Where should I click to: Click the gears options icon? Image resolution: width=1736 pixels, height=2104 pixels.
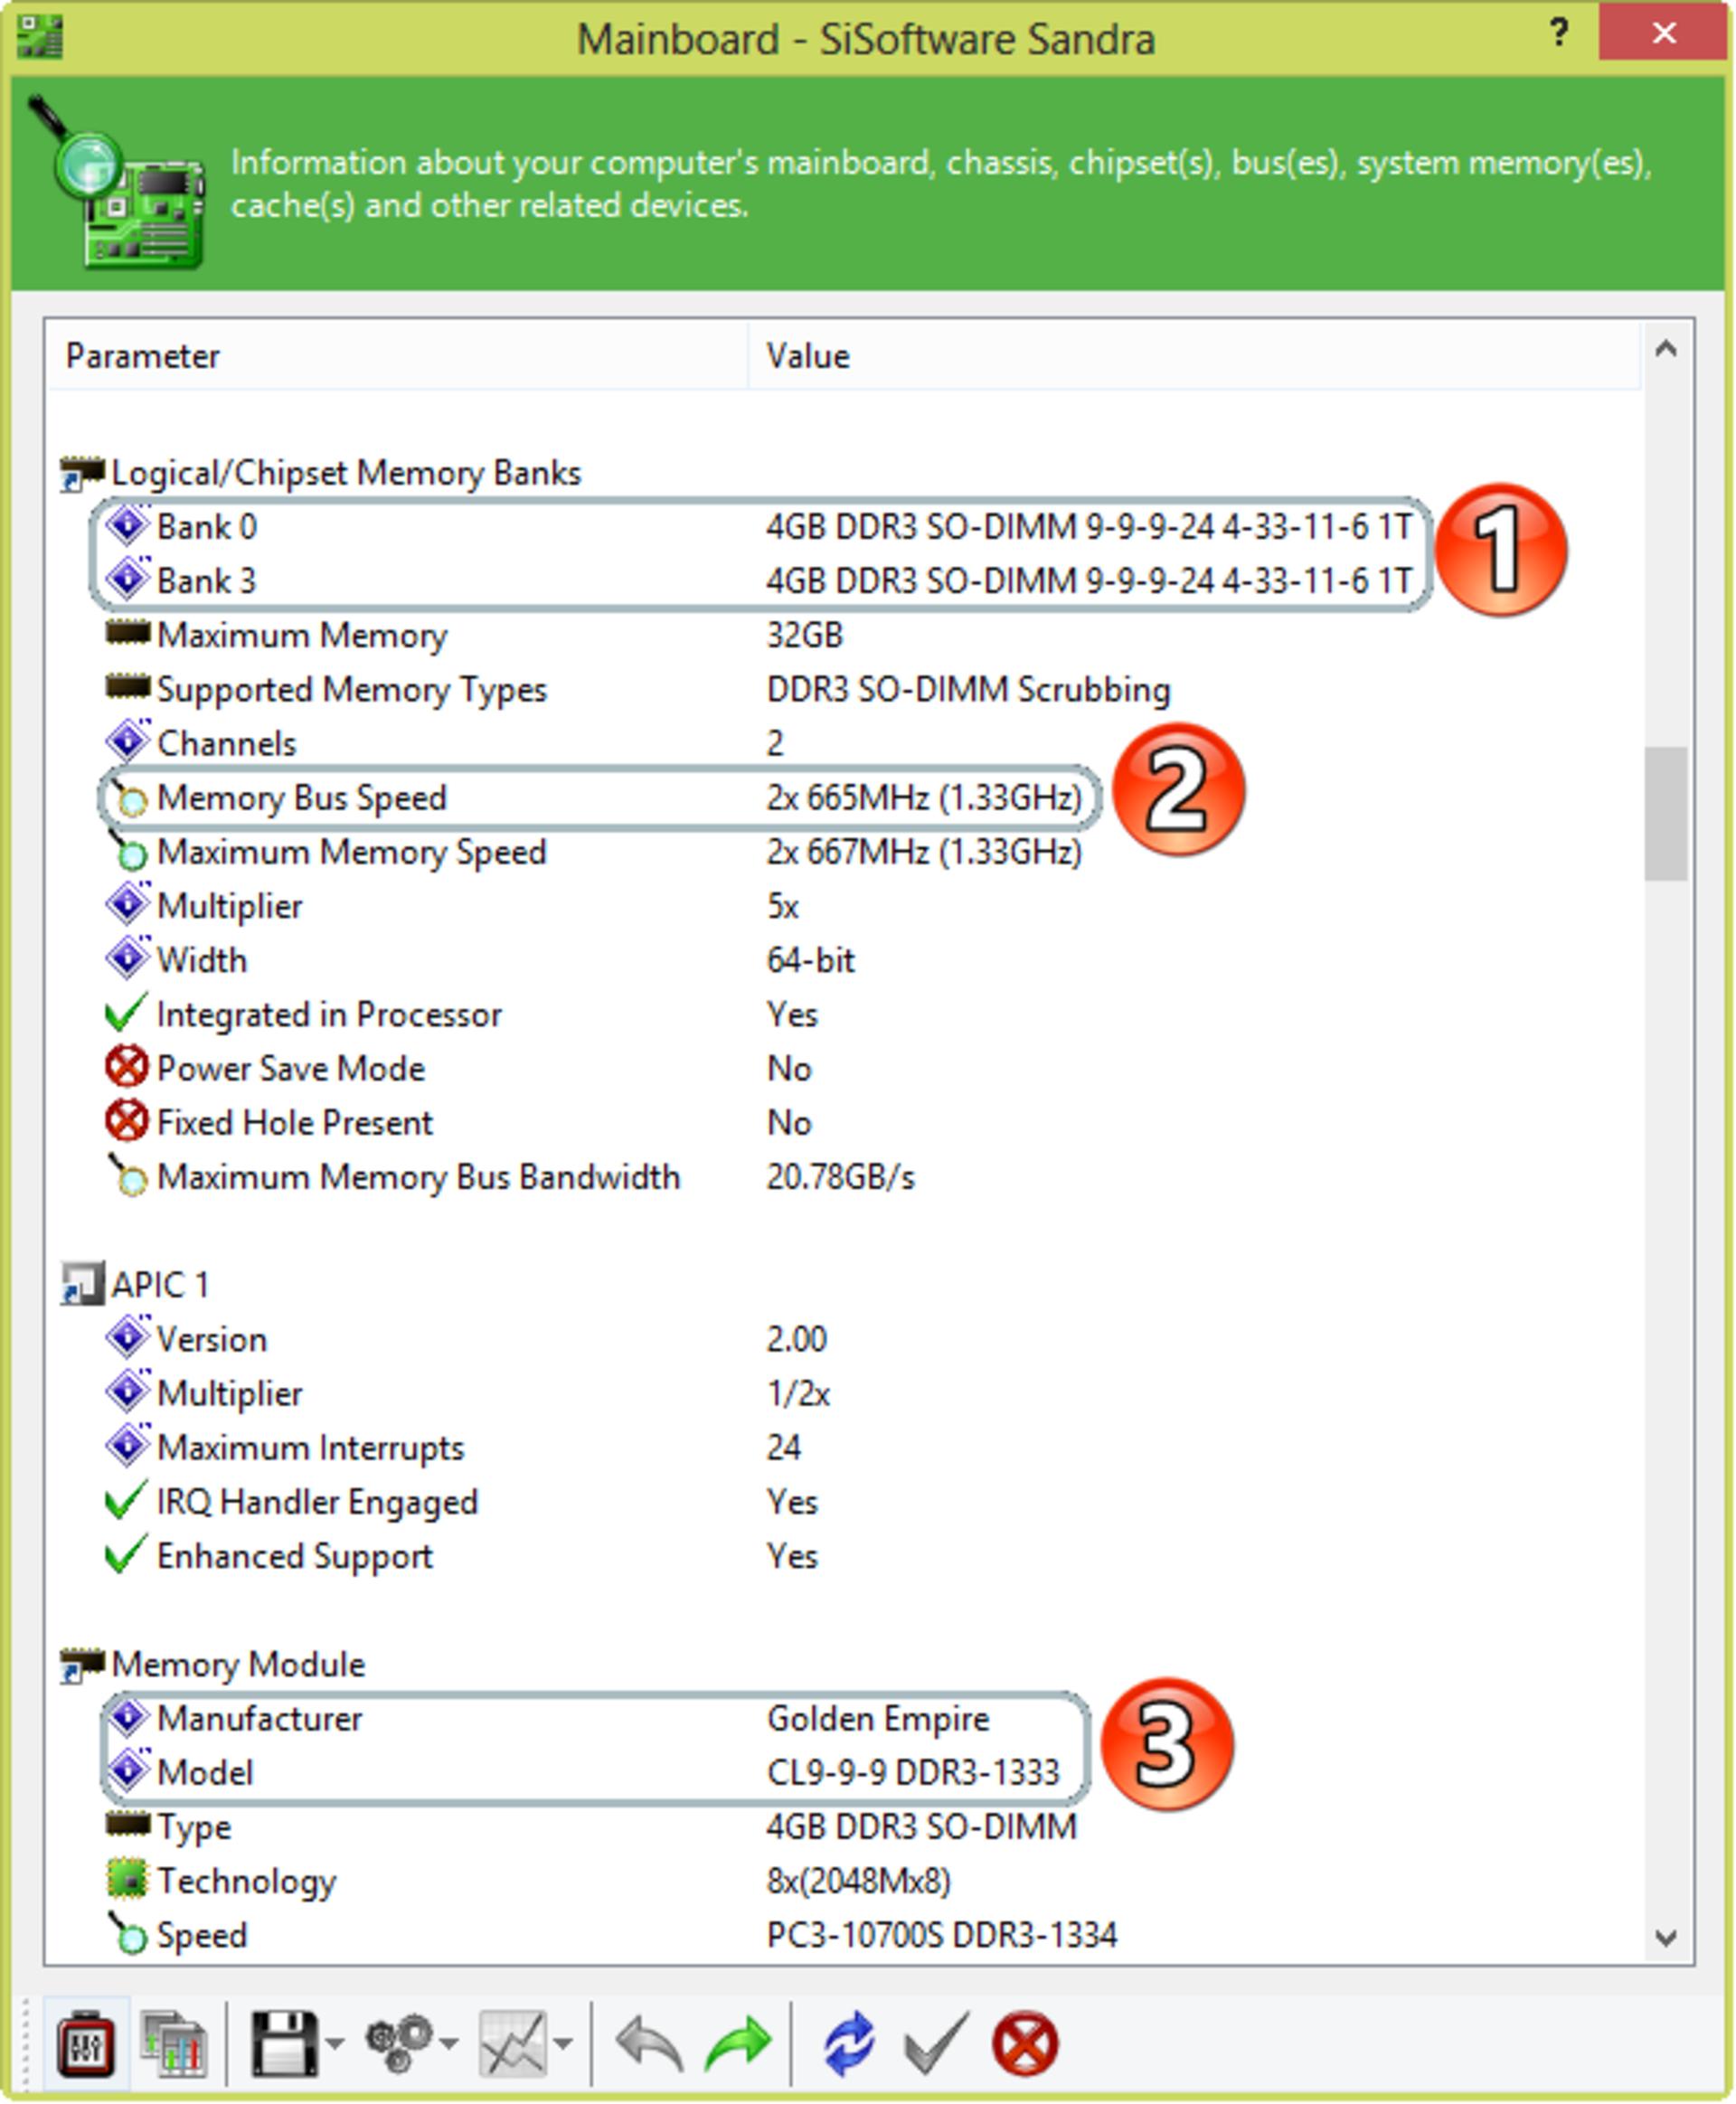(398, 2043)
